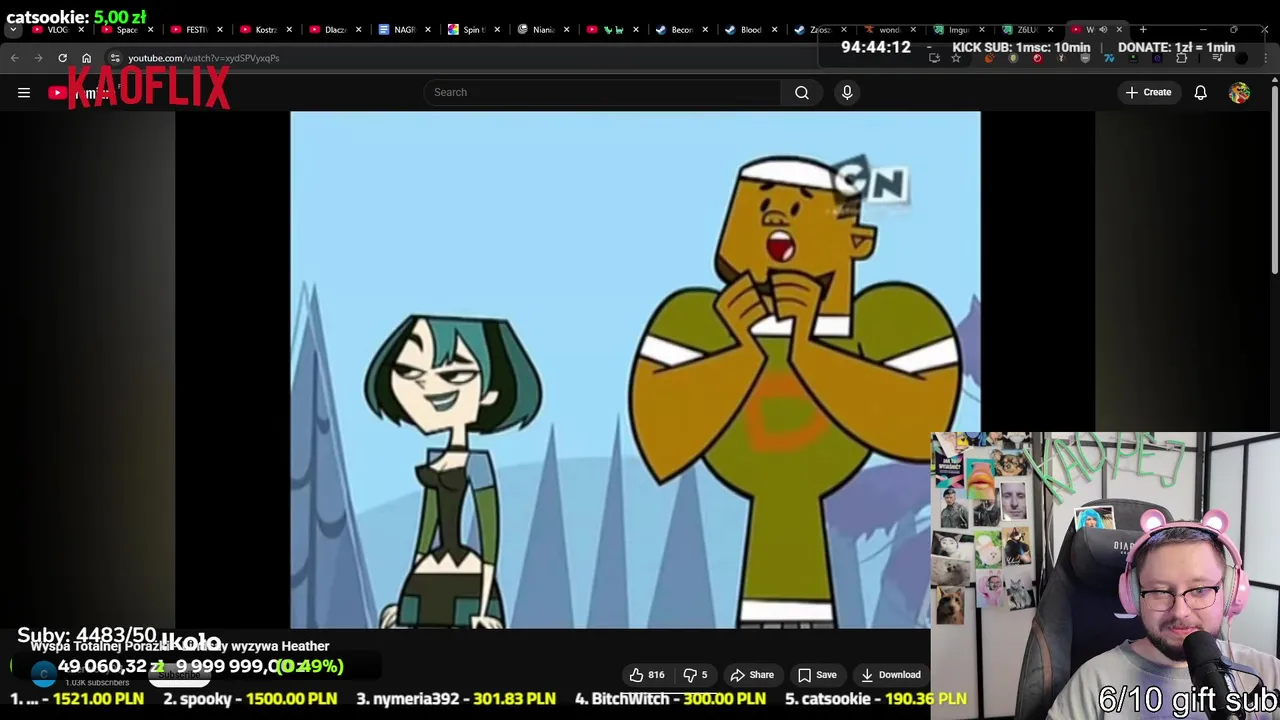The height and width of the screenshot is (720, 1280).
Task: Open the YouTube hamburger guide menu
Action: (x=24, y=93)
